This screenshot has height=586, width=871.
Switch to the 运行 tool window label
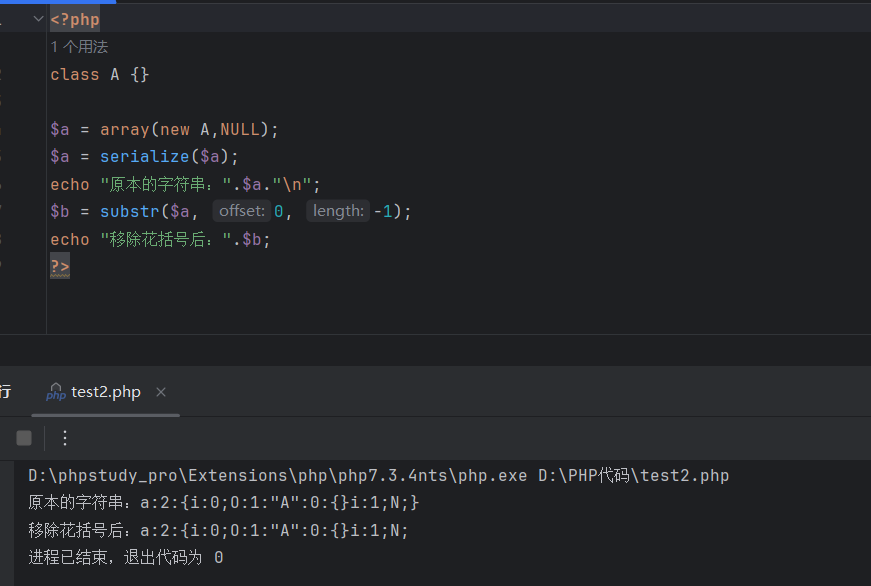[x=5, y=392]
